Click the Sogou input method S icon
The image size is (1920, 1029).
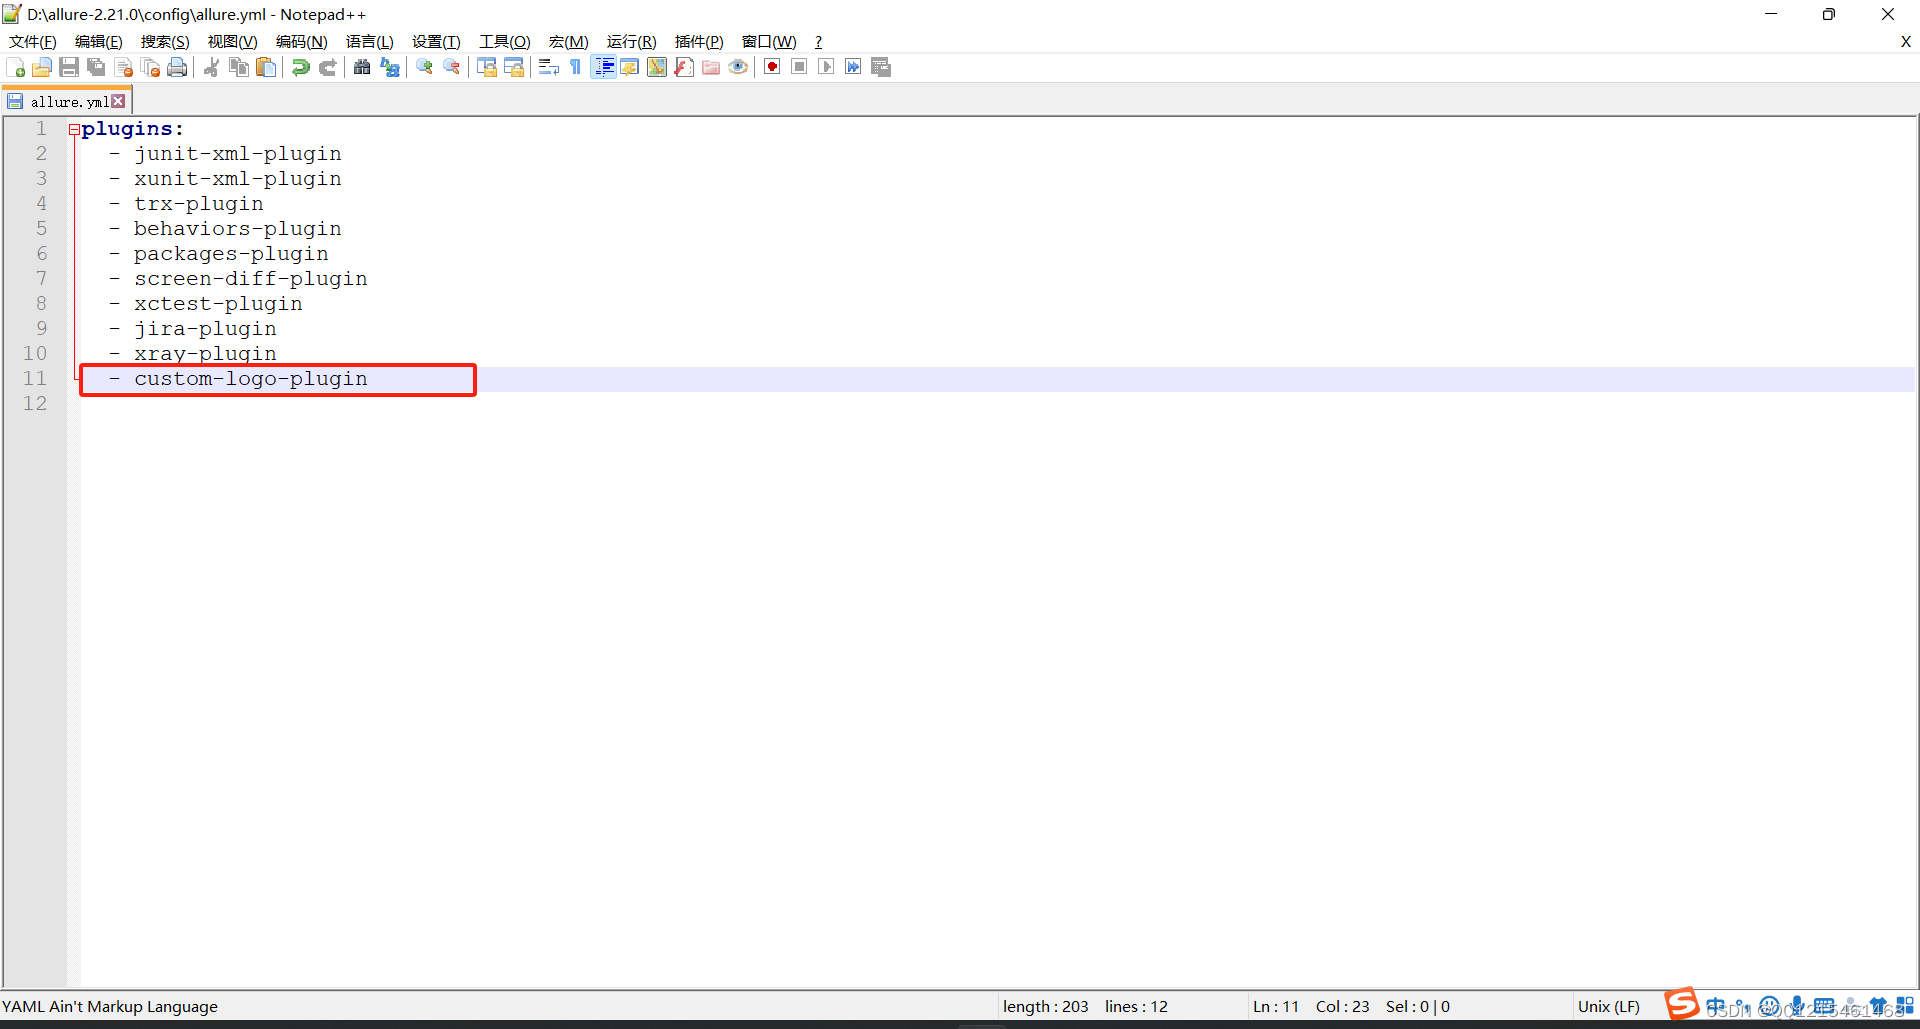1682,1004
